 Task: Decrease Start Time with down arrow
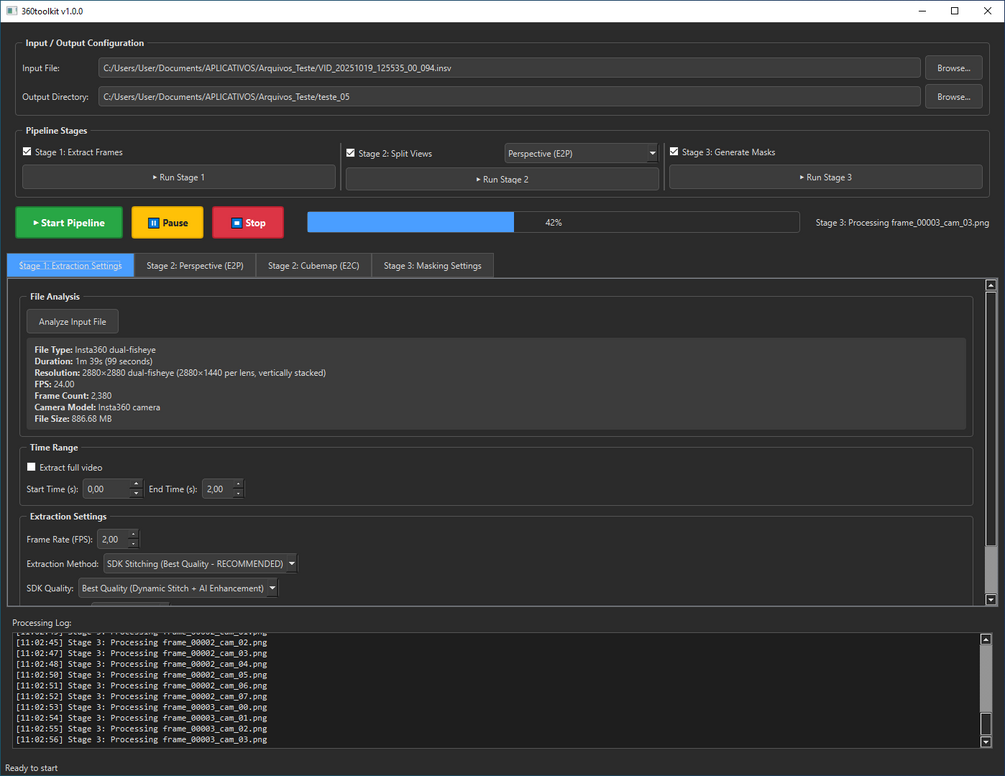136,494
